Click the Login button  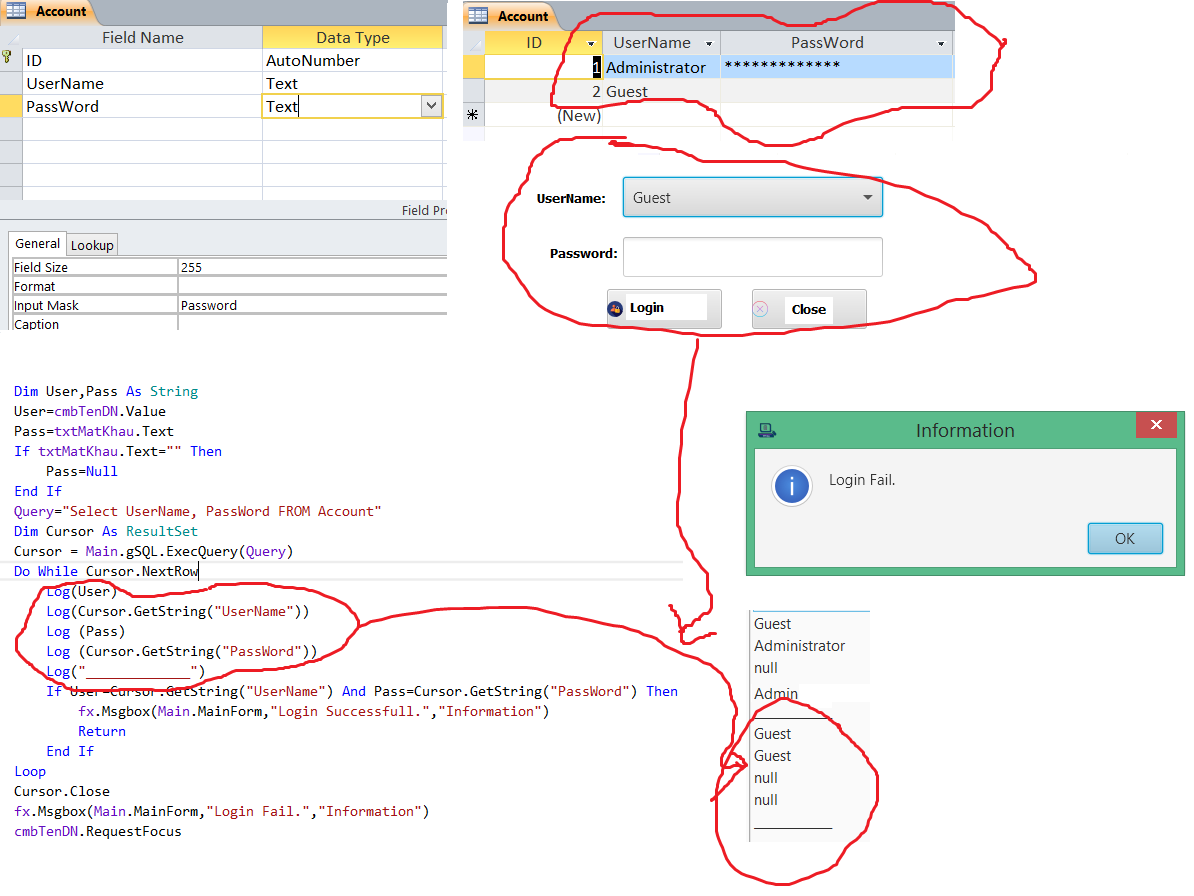click(x=664, y=308)
